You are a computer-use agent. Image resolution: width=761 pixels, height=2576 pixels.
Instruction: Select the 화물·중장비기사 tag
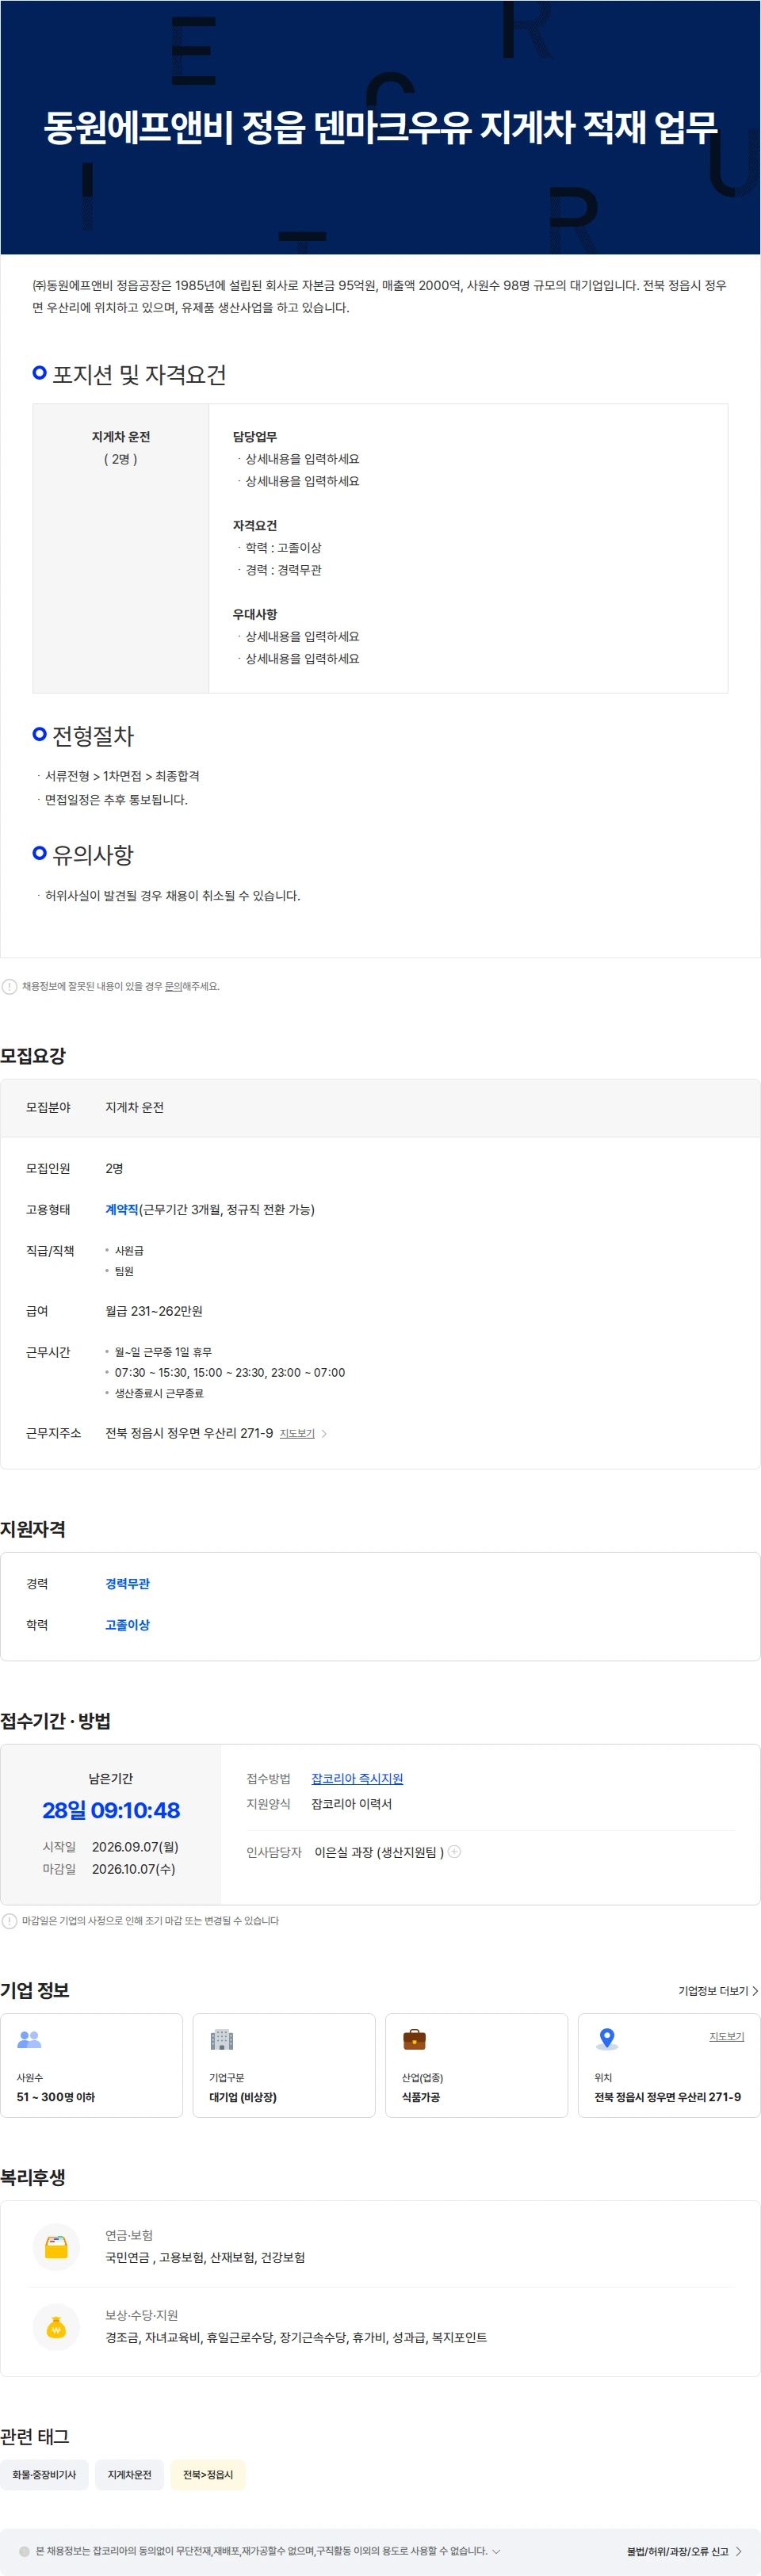point(44,2474)
